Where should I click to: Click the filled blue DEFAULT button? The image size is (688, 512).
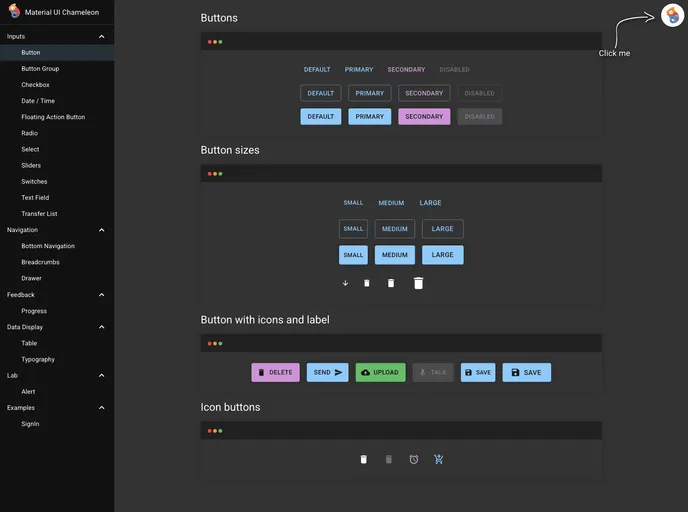[x=321, y=117]
